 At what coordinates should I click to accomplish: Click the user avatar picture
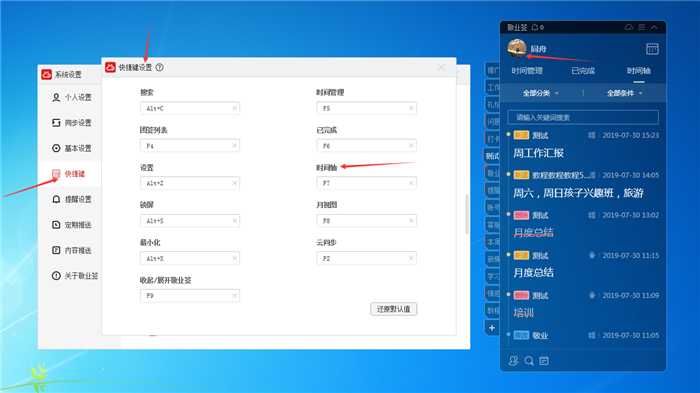tap(517, 48)
